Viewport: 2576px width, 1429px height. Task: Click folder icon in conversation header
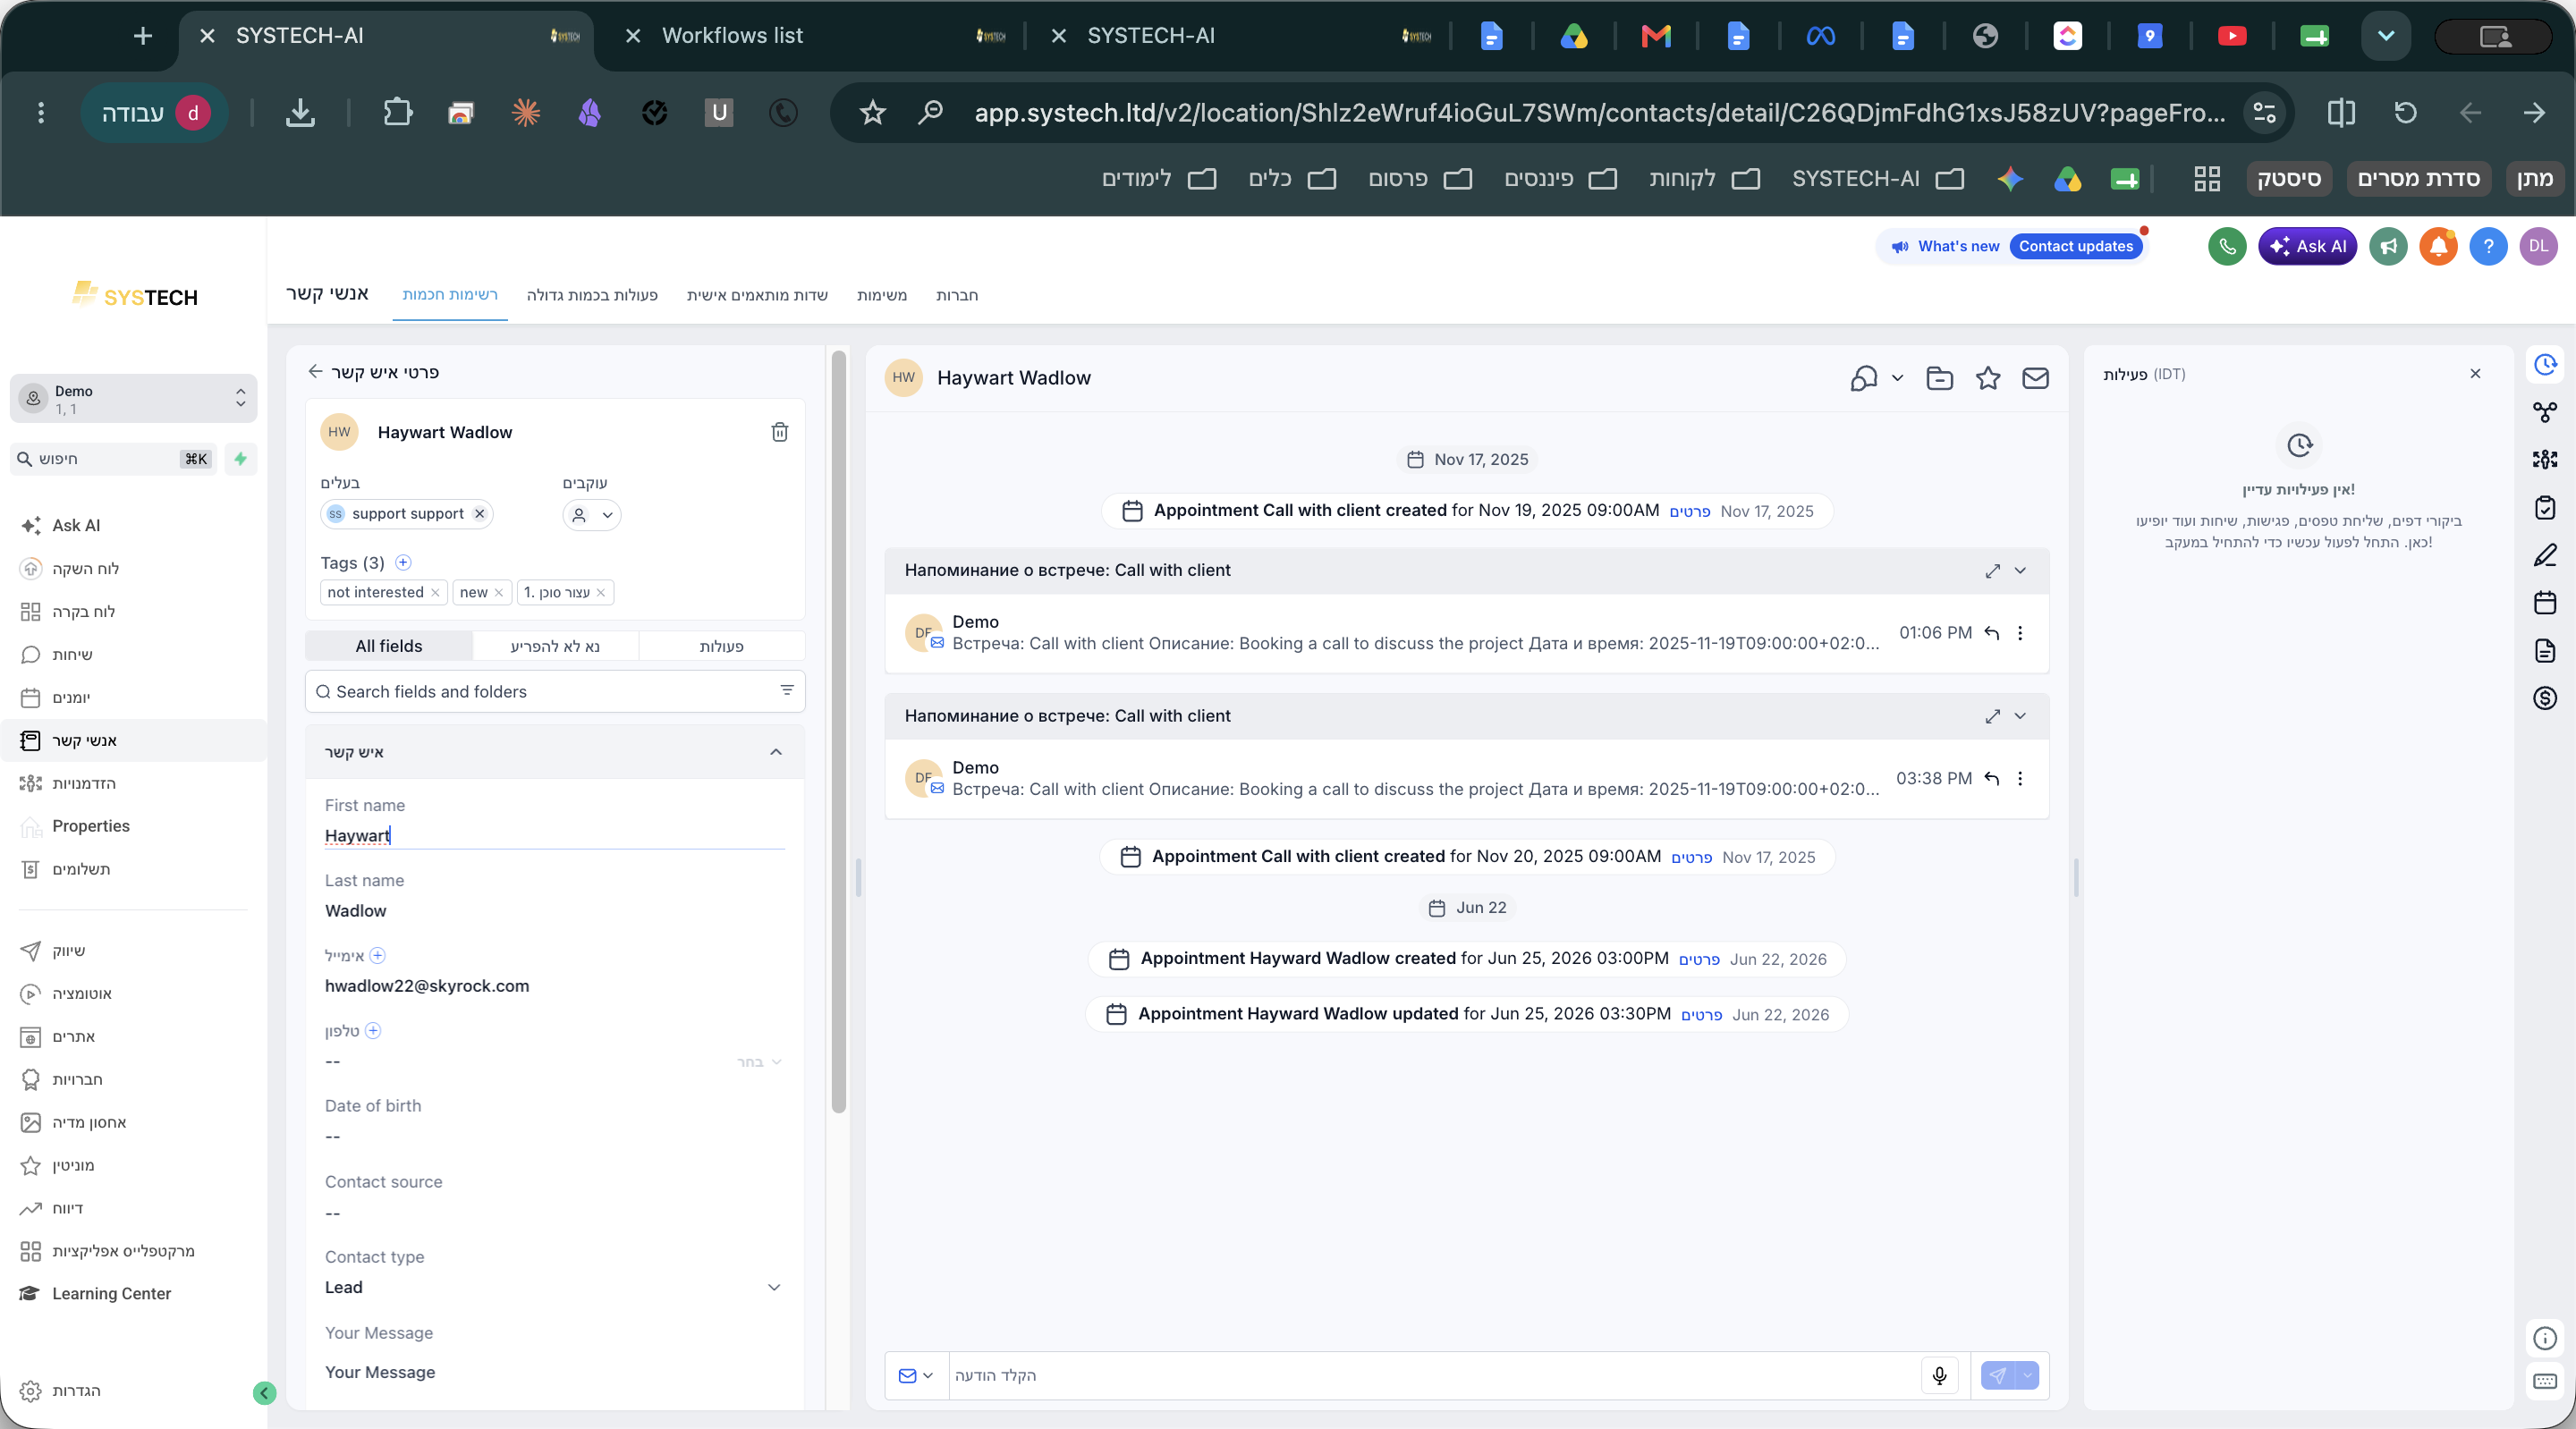click(1939, 378)
